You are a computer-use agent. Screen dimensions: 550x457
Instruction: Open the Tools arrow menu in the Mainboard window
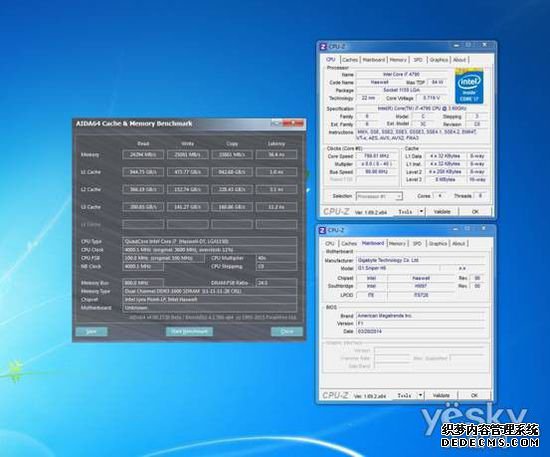[x=421, y=395]
